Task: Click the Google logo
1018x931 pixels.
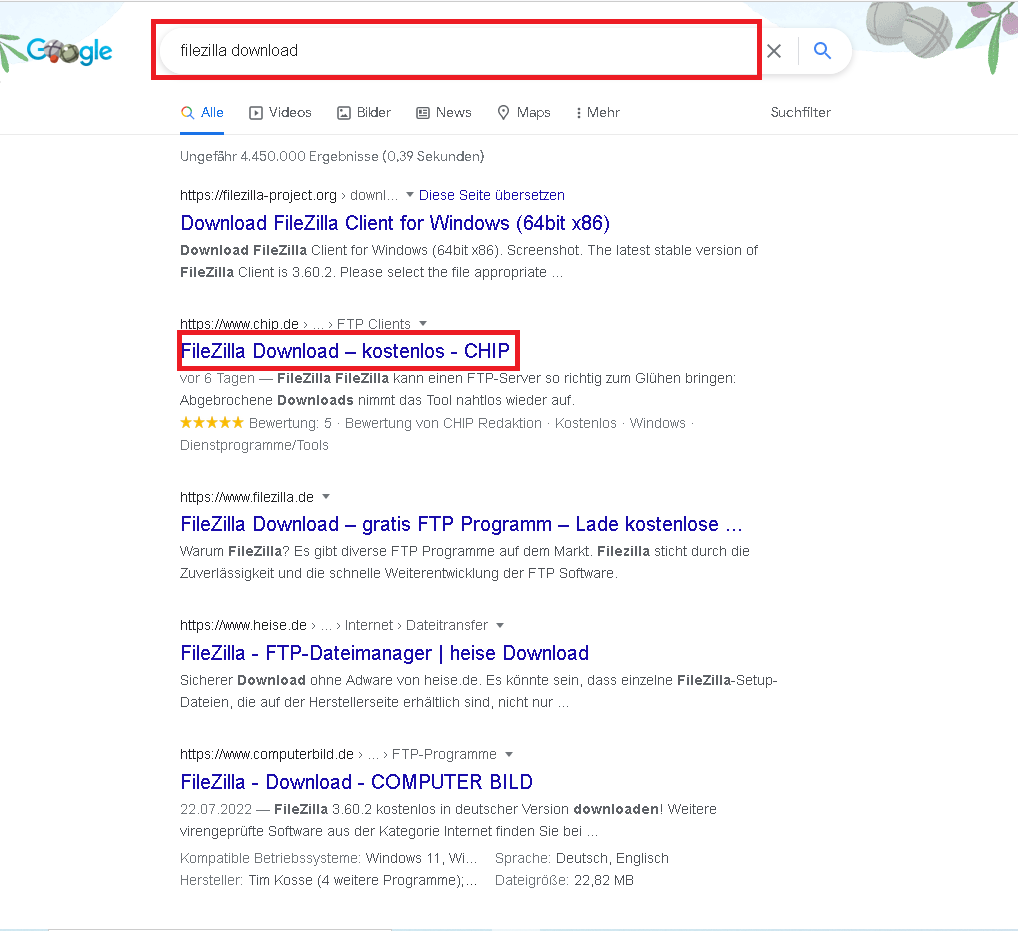Action: [69, 51]
